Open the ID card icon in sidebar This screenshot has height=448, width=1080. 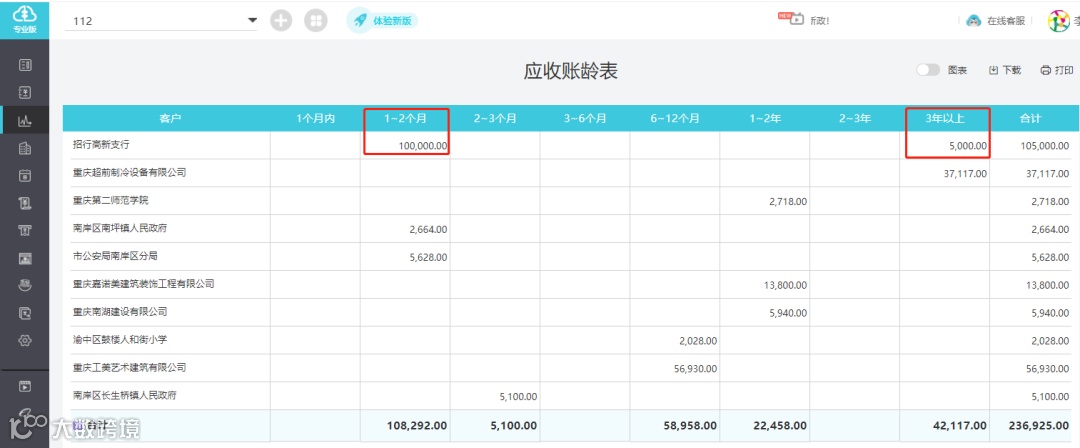pos(25,258)
